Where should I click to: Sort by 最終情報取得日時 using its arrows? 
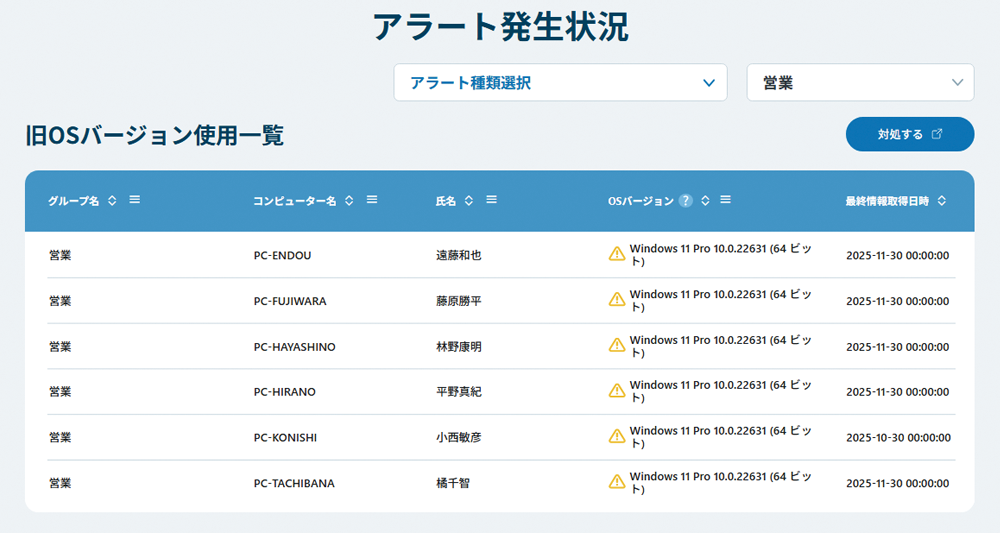click(x=942, y=201)
